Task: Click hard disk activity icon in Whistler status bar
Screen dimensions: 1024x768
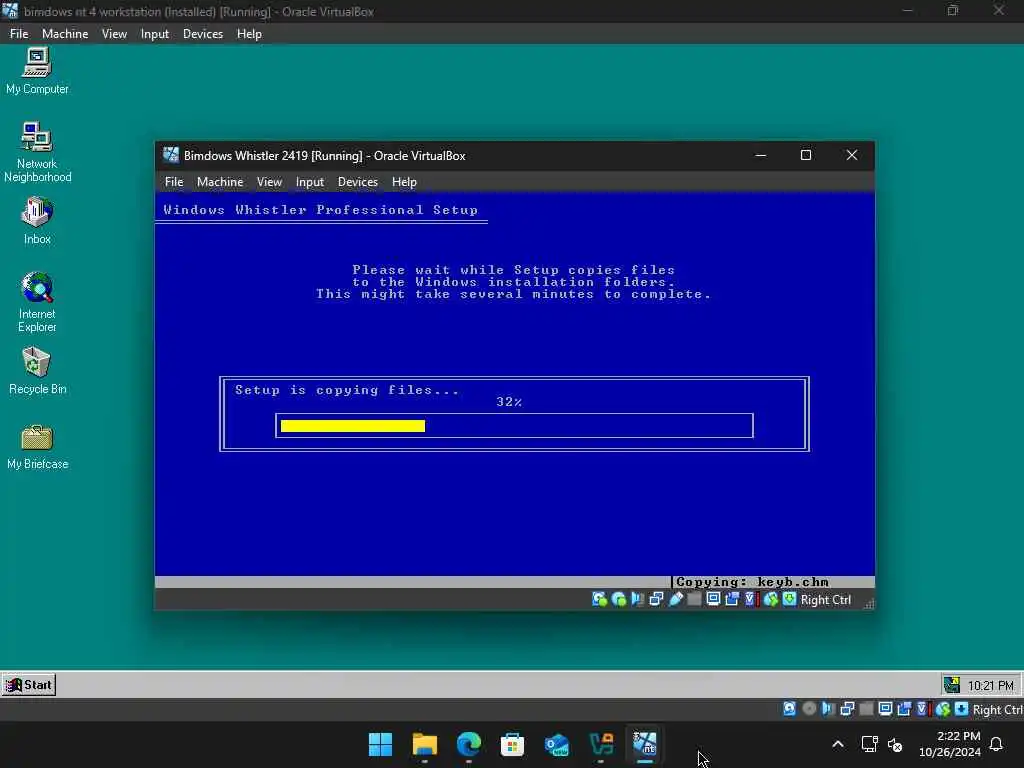Action: pos(600,600)
